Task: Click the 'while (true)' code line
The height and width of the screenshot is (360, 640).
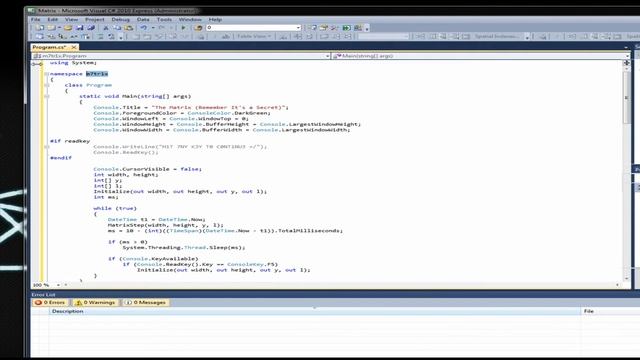Action: (115, 208)
